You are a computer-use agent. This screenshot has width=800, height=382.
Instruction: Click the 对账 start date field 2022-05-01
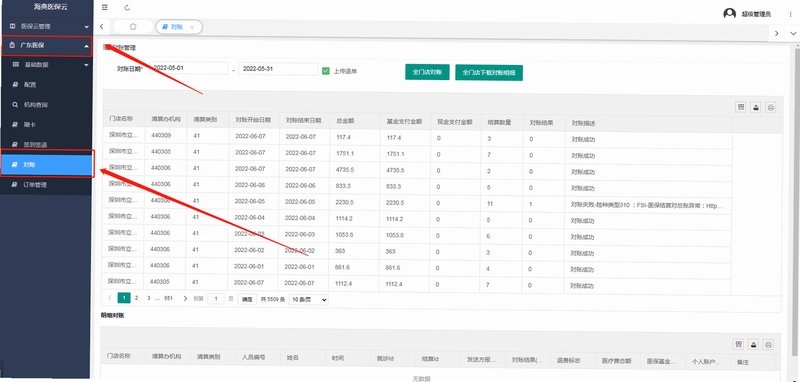click(189, 68)
